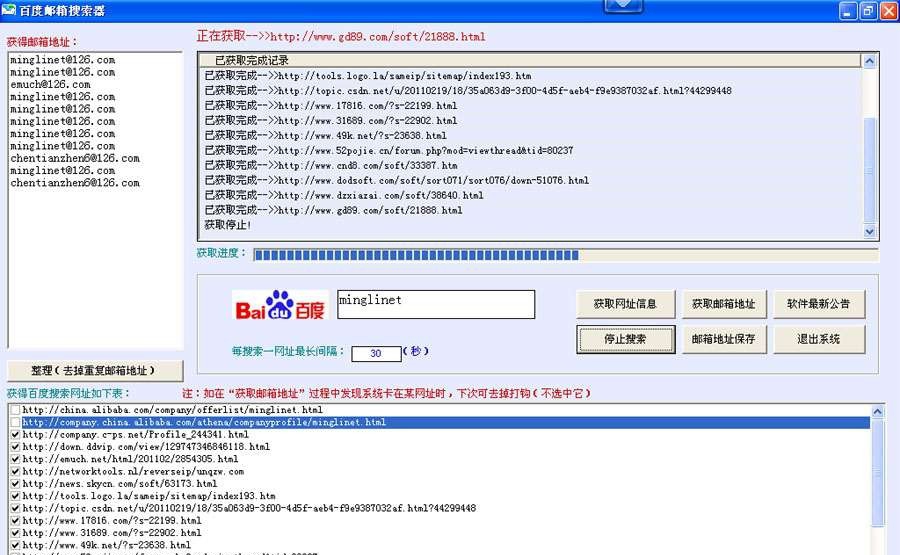Click the 获取邮箱地址 button

[724, 304]
